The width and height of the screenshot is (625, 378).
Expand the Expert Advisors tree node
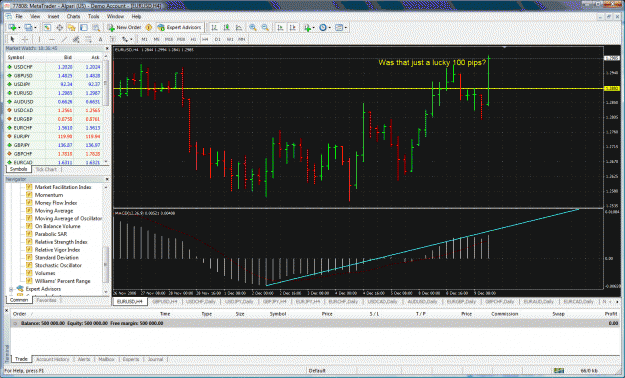click(x=11, y=289)
